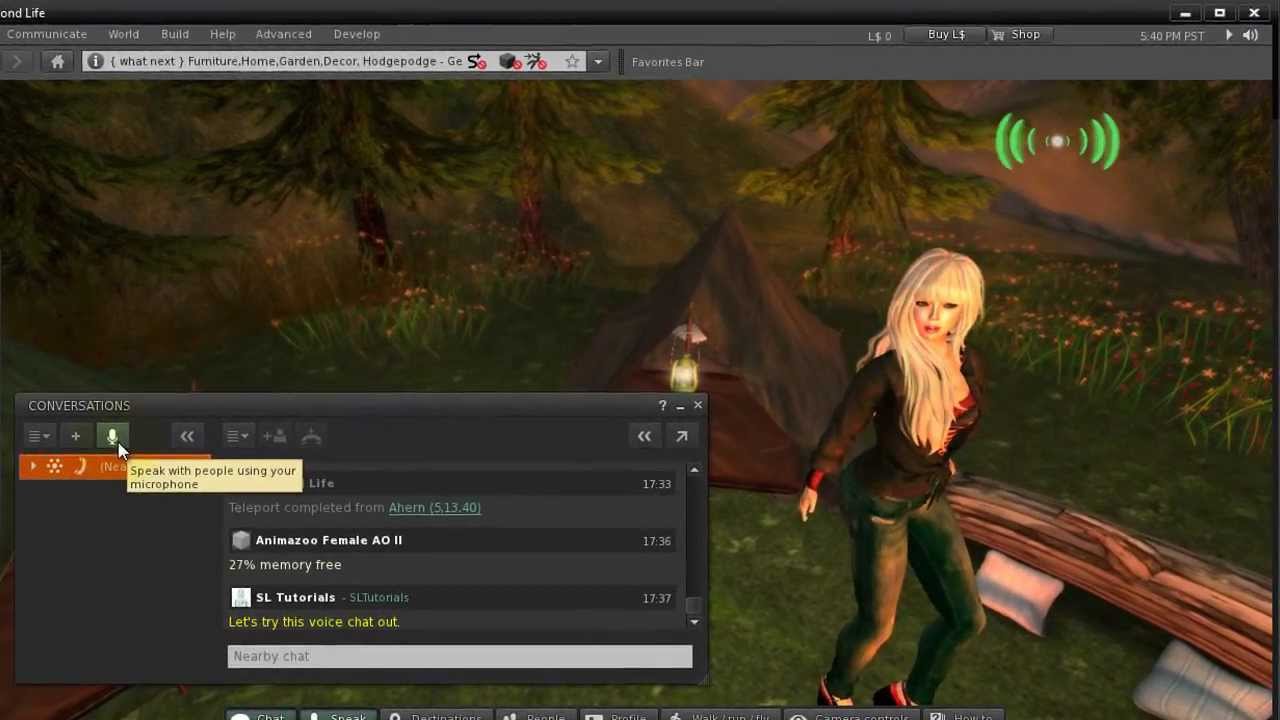Viewport: 1280px width, 720px height.
Task: Click the '27% memory free' message
Action: pyautogui.click(x=285, y=565)
